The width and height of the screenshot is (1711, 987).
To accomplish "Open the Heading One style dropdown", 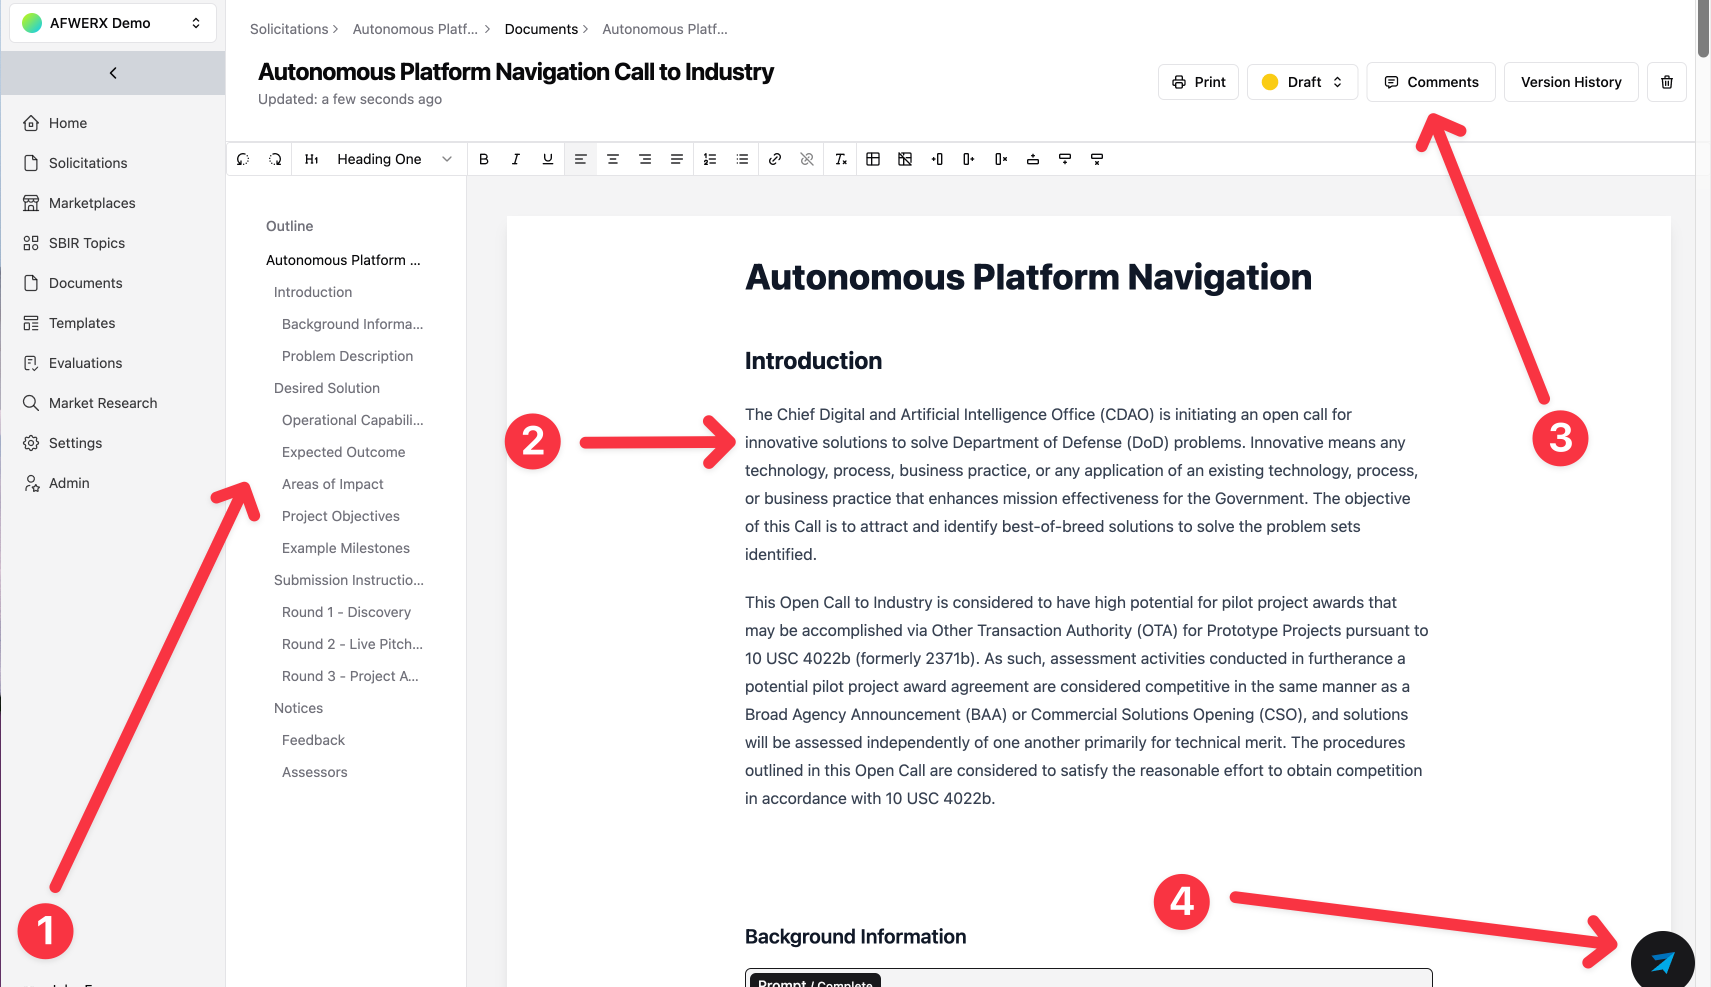I will click(x=380, y=159).
